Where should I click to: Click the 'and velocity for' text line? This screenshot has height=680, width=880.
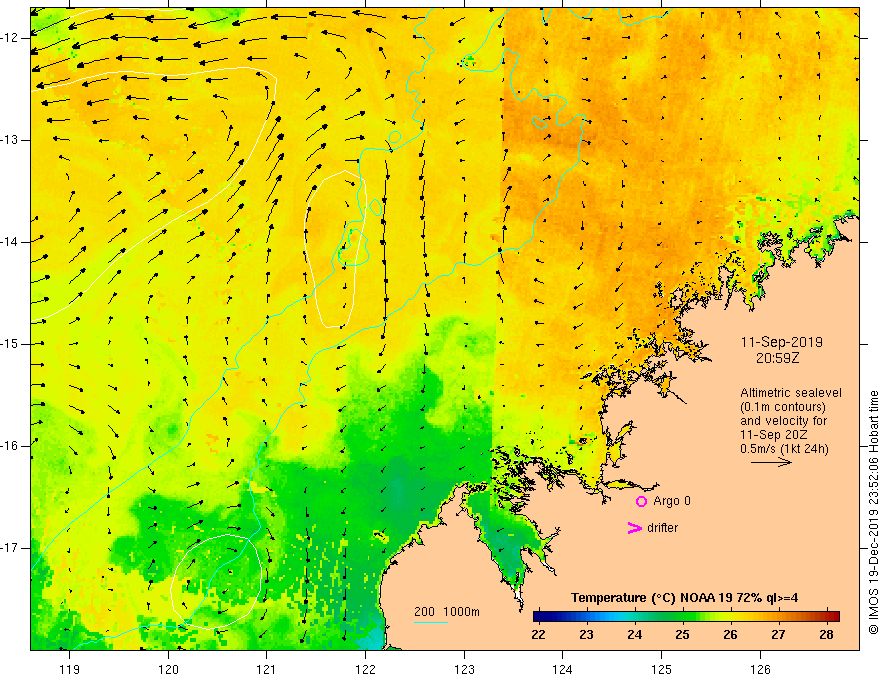(x=783, y=421)
